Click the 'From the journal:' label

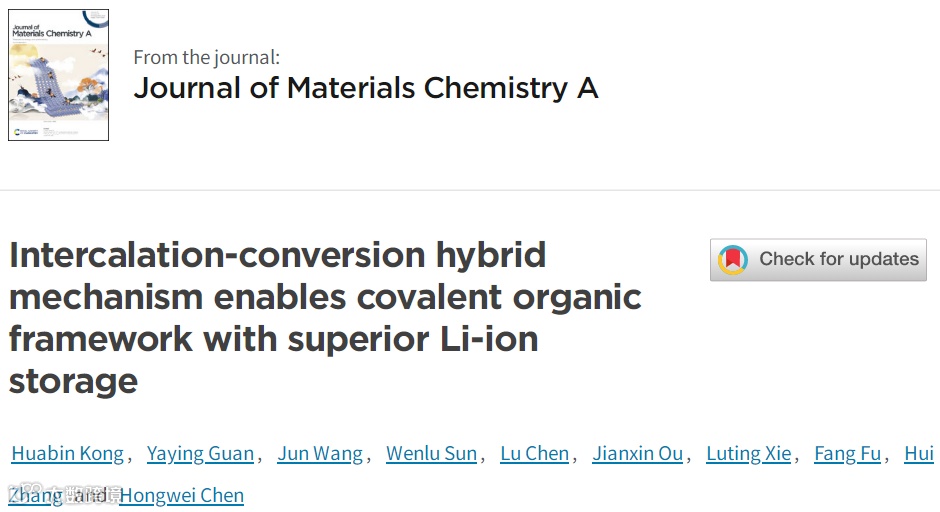[x=206, y=57]
